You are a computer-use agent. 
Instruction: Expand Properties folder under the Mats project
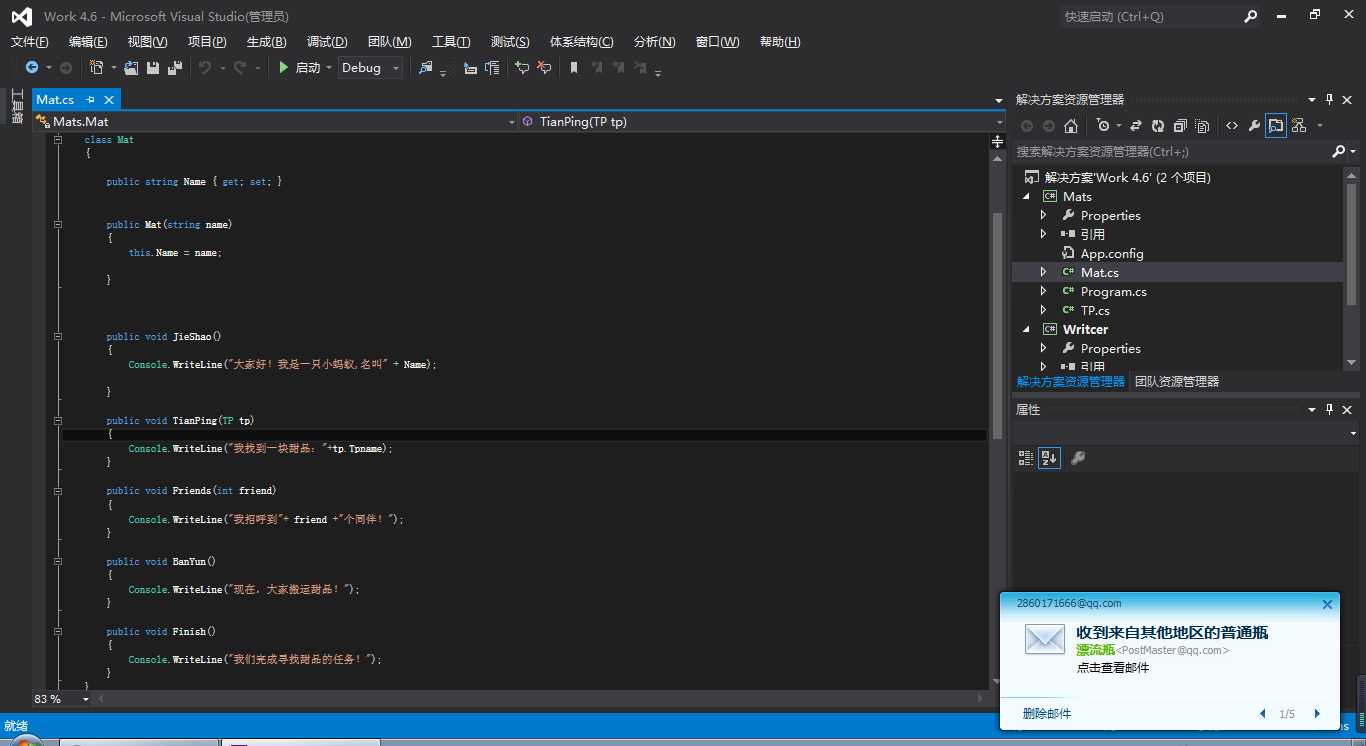pos(1043,215)
